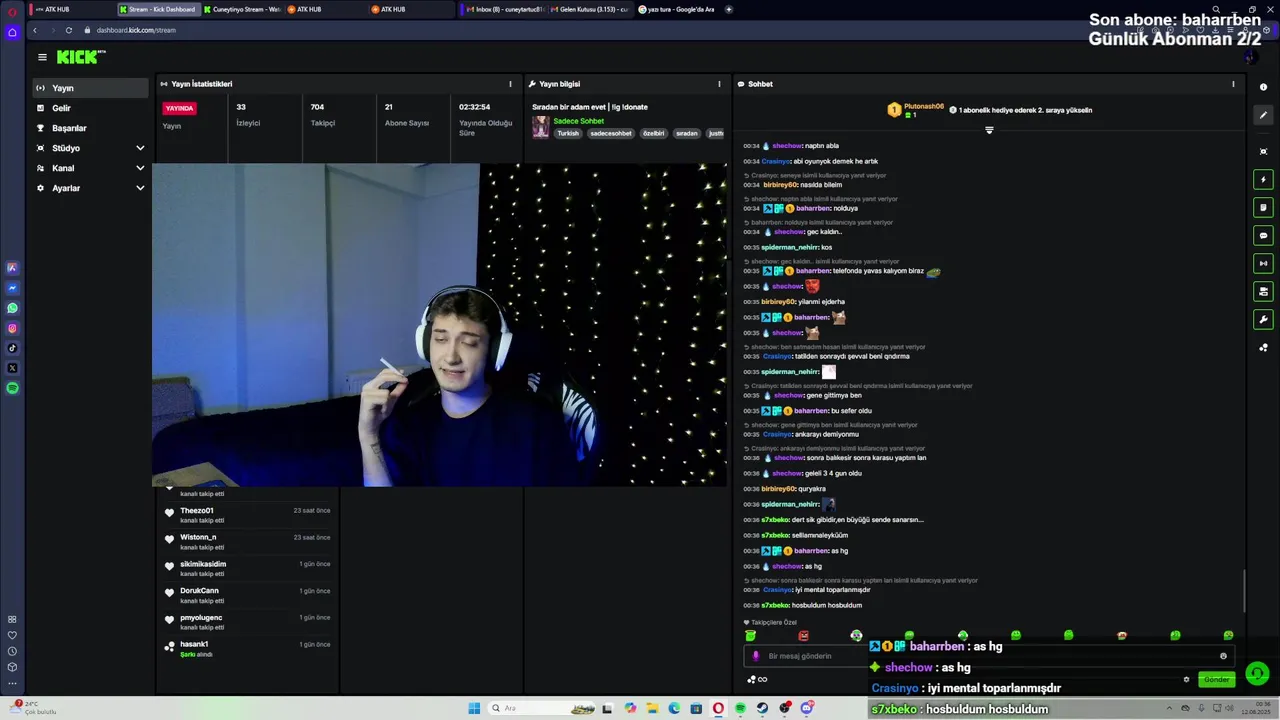Click the Gönder send button
1280x720 pixels.
[x=1216, y=680]
